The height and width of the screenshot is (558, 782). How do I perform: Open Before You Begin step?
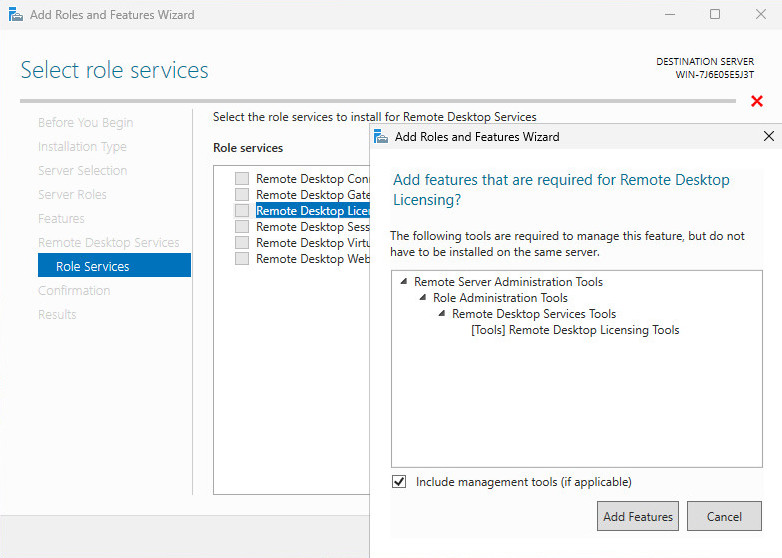86,123
